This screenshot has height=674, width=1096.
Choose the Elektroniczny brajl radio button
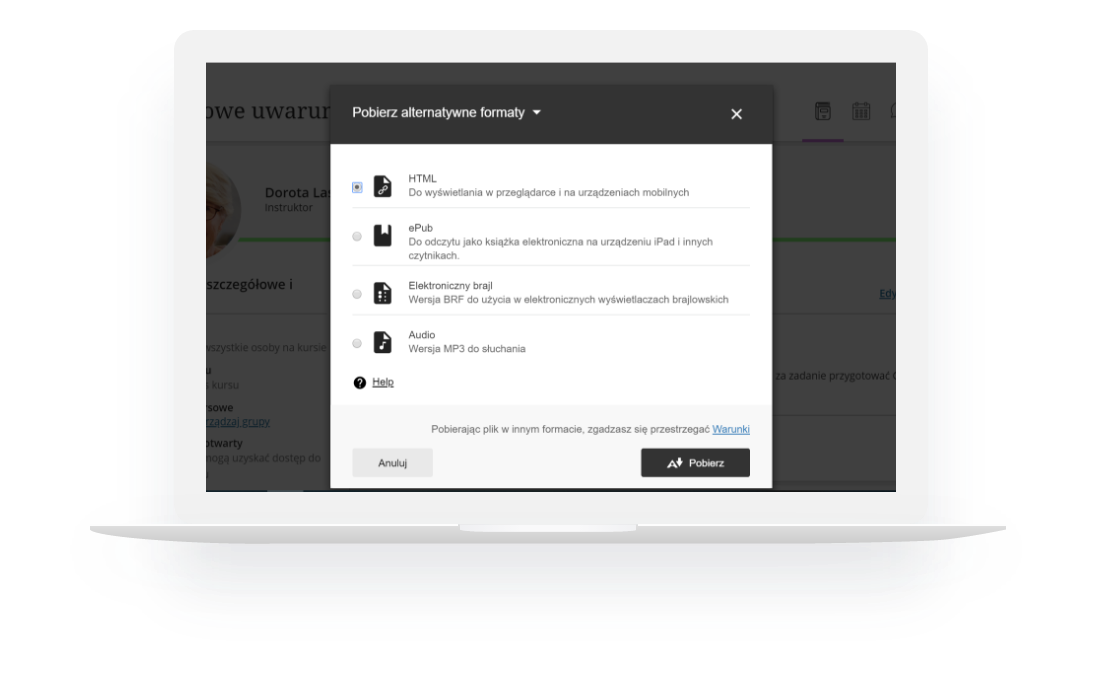click(x=357, y=294)
